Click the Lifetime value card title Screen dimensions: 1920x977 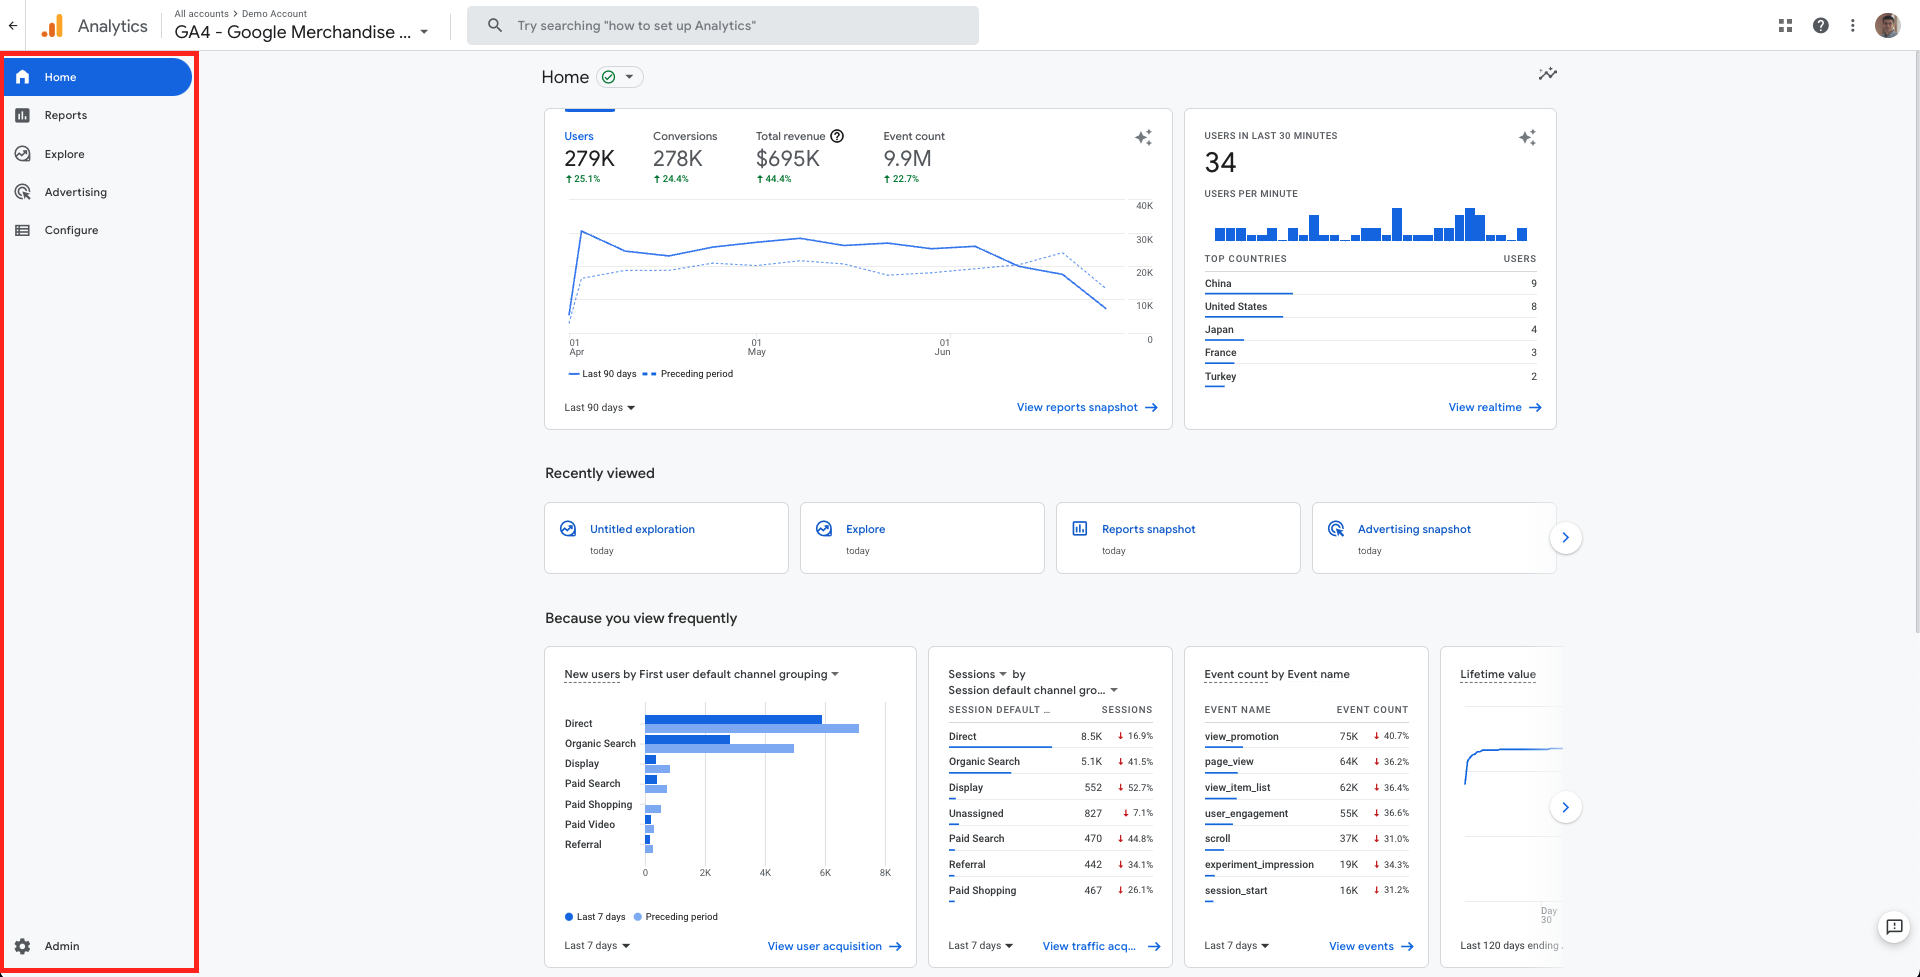tap(1498, 674)
